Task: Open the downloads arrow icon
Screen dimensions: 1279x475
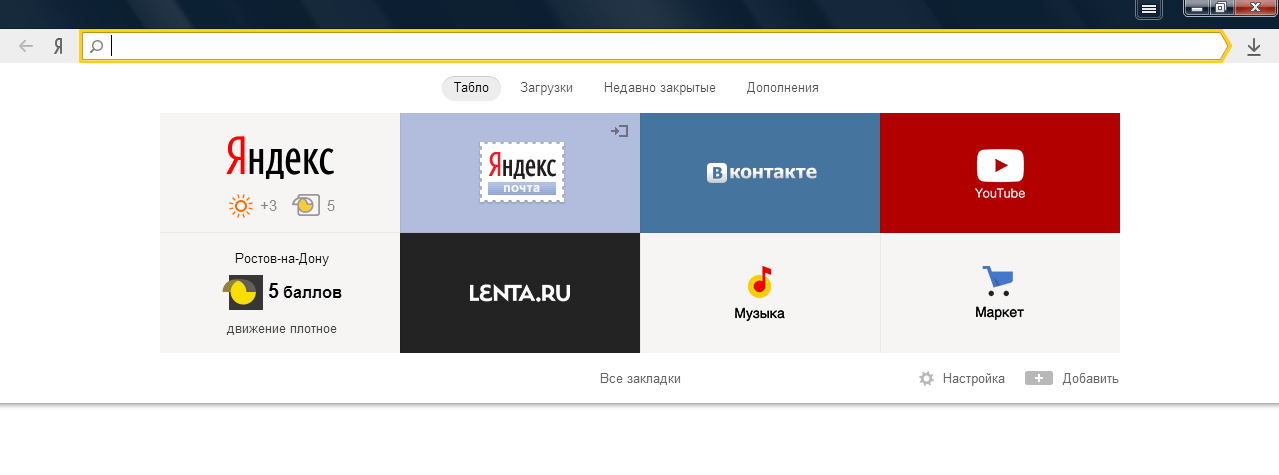Action: [x=1254, y=46]
